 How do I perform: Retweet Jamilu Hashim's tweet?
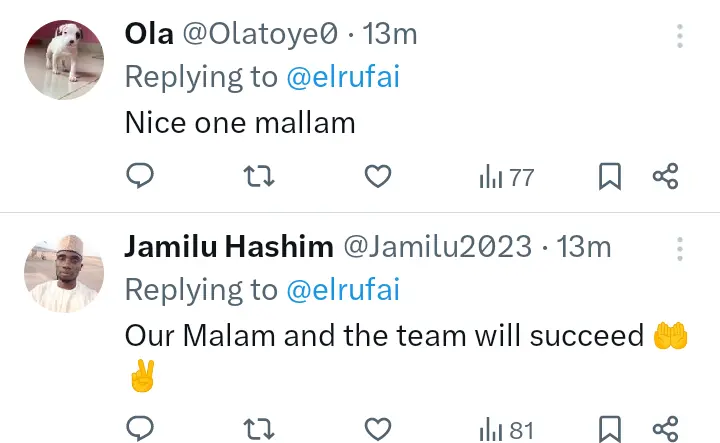[259, 430]
